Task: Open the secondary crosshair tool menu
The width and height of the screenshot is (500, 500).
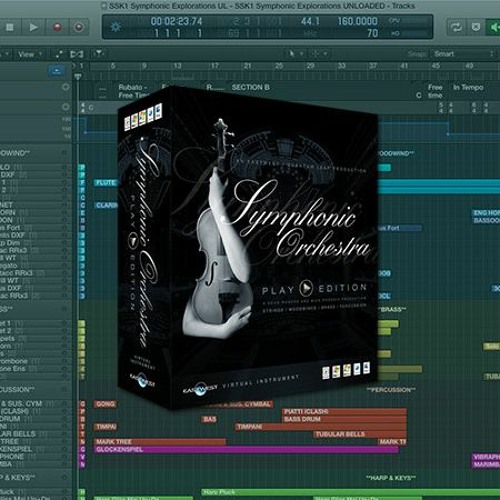Action: 319,54
